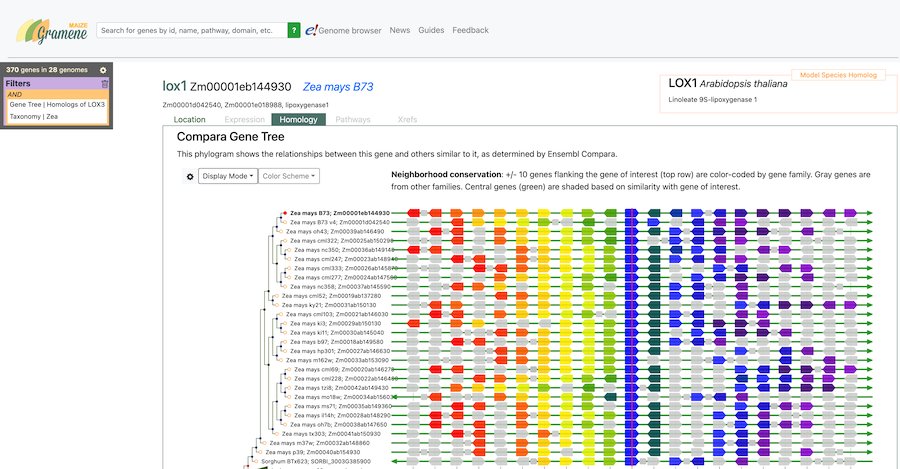Image resolution: width=900 pixels, height=469 pixels.
Task: Open the Color Scheme dropdown
Action: 291,176
